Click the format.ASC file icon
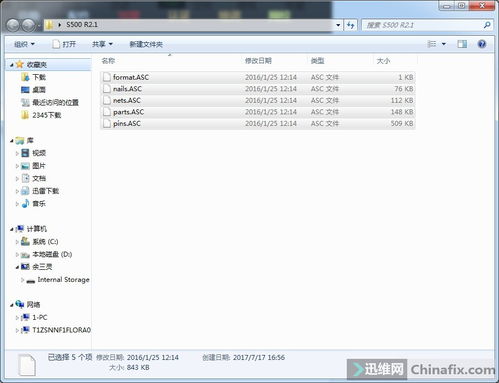 point(107,77)
